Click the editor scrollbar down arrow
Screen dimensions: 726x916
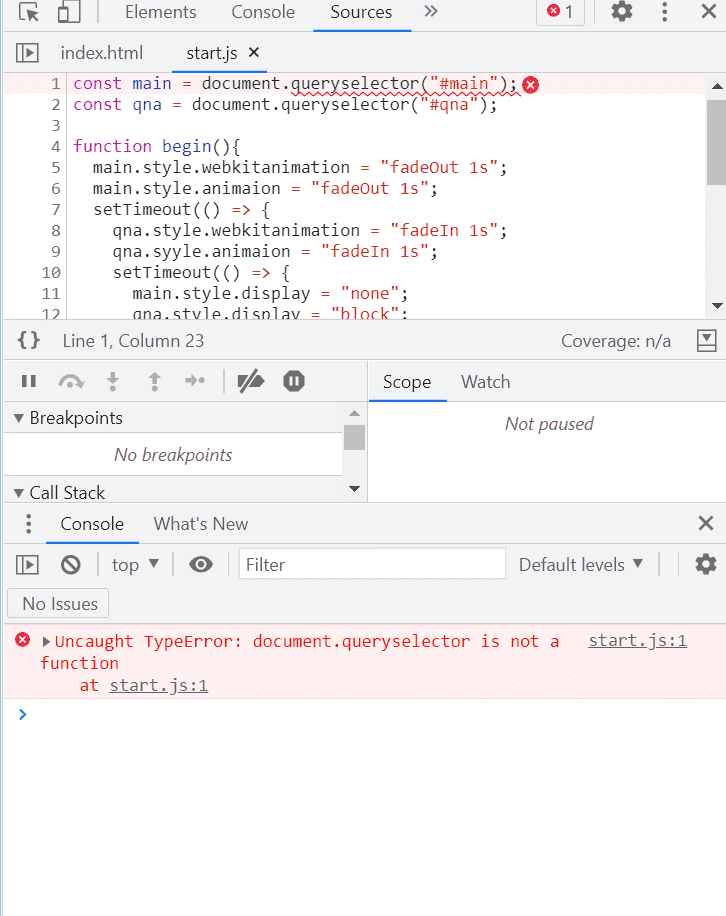tap(717, 306)
